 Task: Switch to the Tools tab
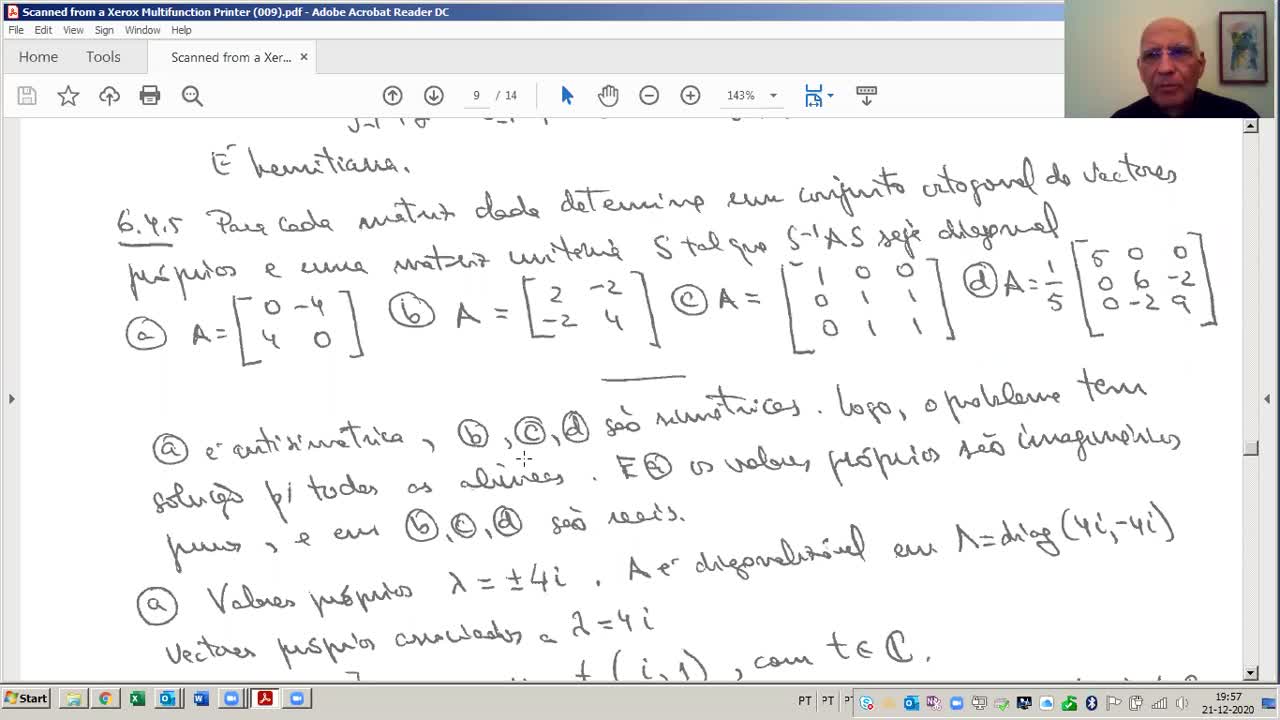(x=103, y=57)
